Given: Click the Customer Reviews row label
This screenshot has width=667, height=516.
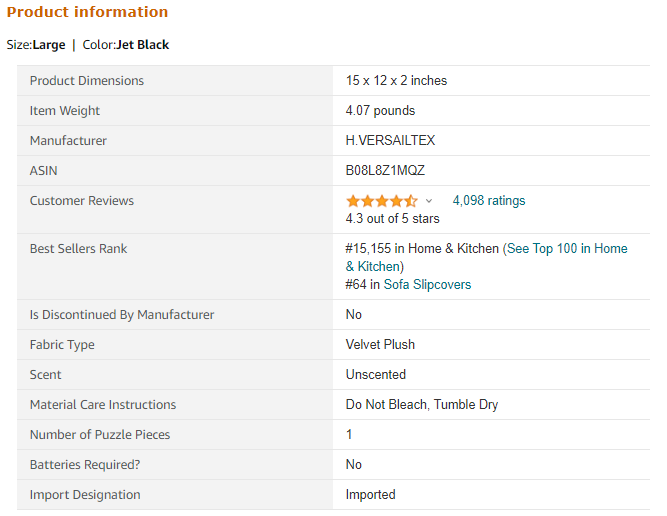Looking at the screenshot, I should point(82,200).
